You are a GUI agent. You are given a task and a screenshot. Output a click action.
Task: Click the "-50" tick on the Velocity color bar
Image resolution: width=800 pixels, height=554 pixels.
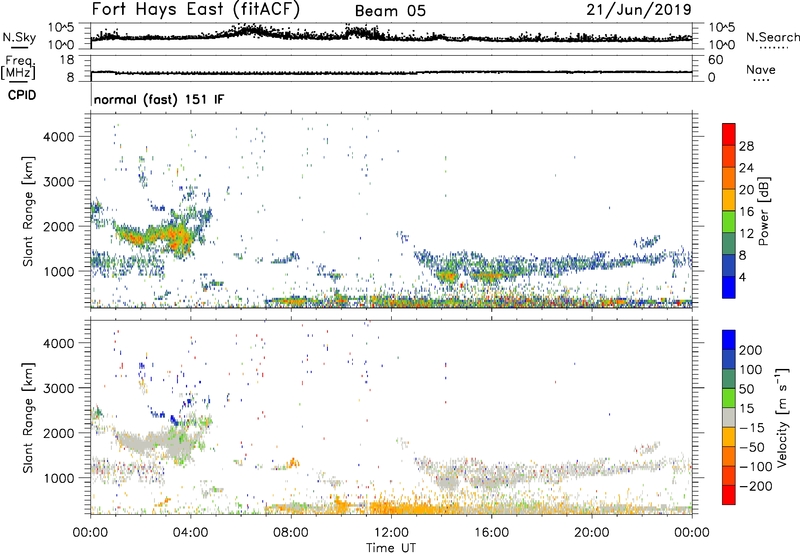click(x=751, y=447)
